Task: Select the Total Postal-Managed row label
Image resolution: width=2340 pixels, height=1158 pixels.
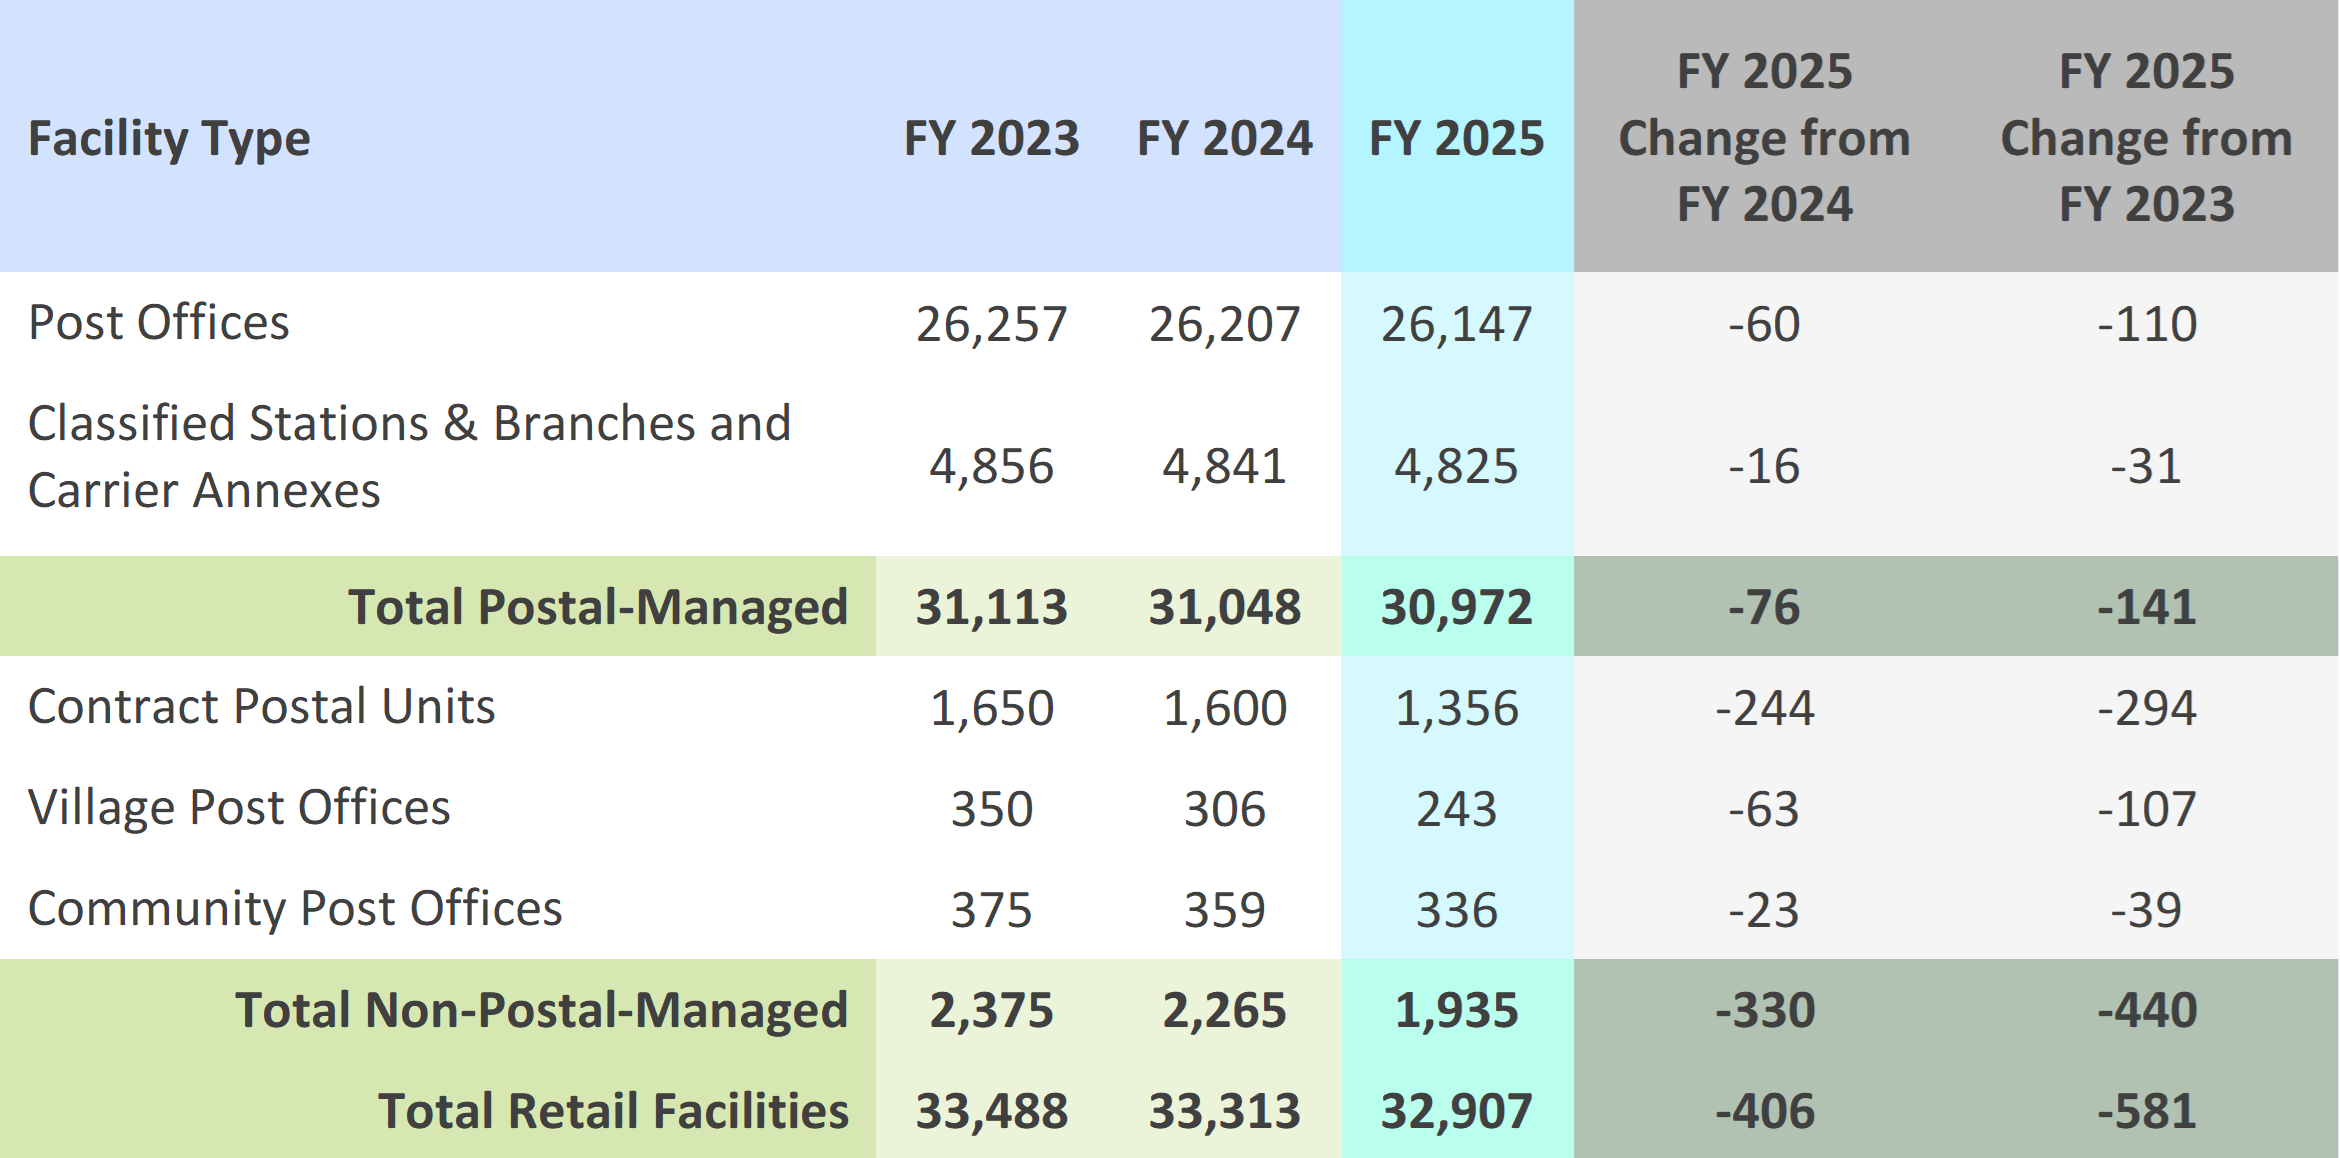Action: tap(600, 607)
